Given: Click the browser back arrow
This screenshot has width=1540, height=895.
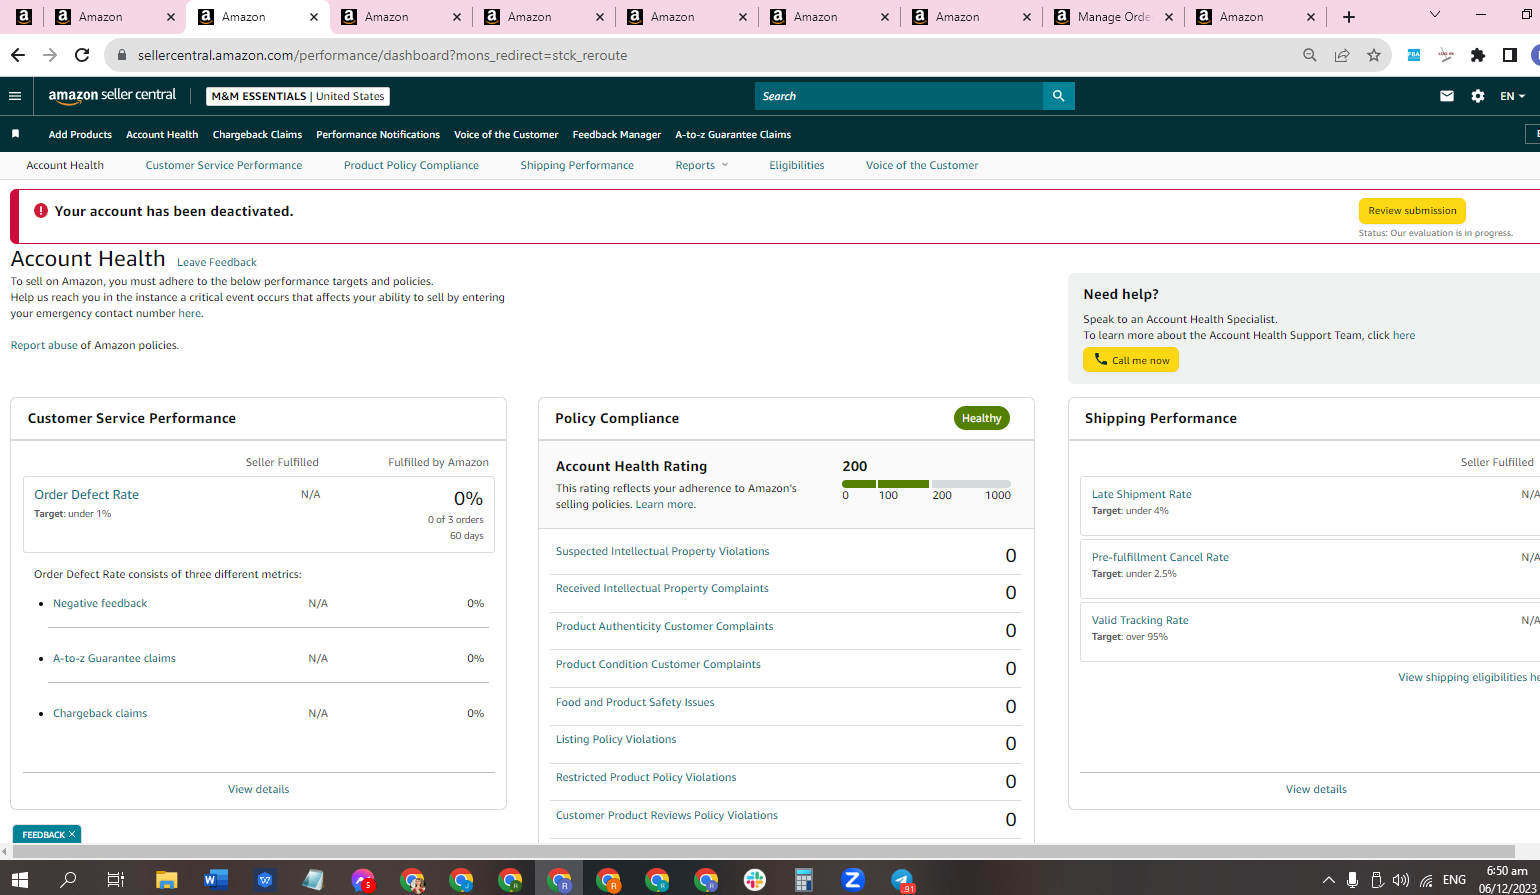Looking at the screenshot, I should (x=17, y=55).
